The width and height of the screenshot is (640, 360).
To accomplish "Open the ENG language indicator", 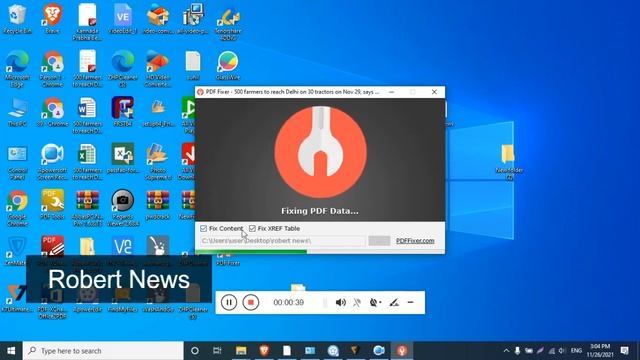I will click(x=576, y=351).
